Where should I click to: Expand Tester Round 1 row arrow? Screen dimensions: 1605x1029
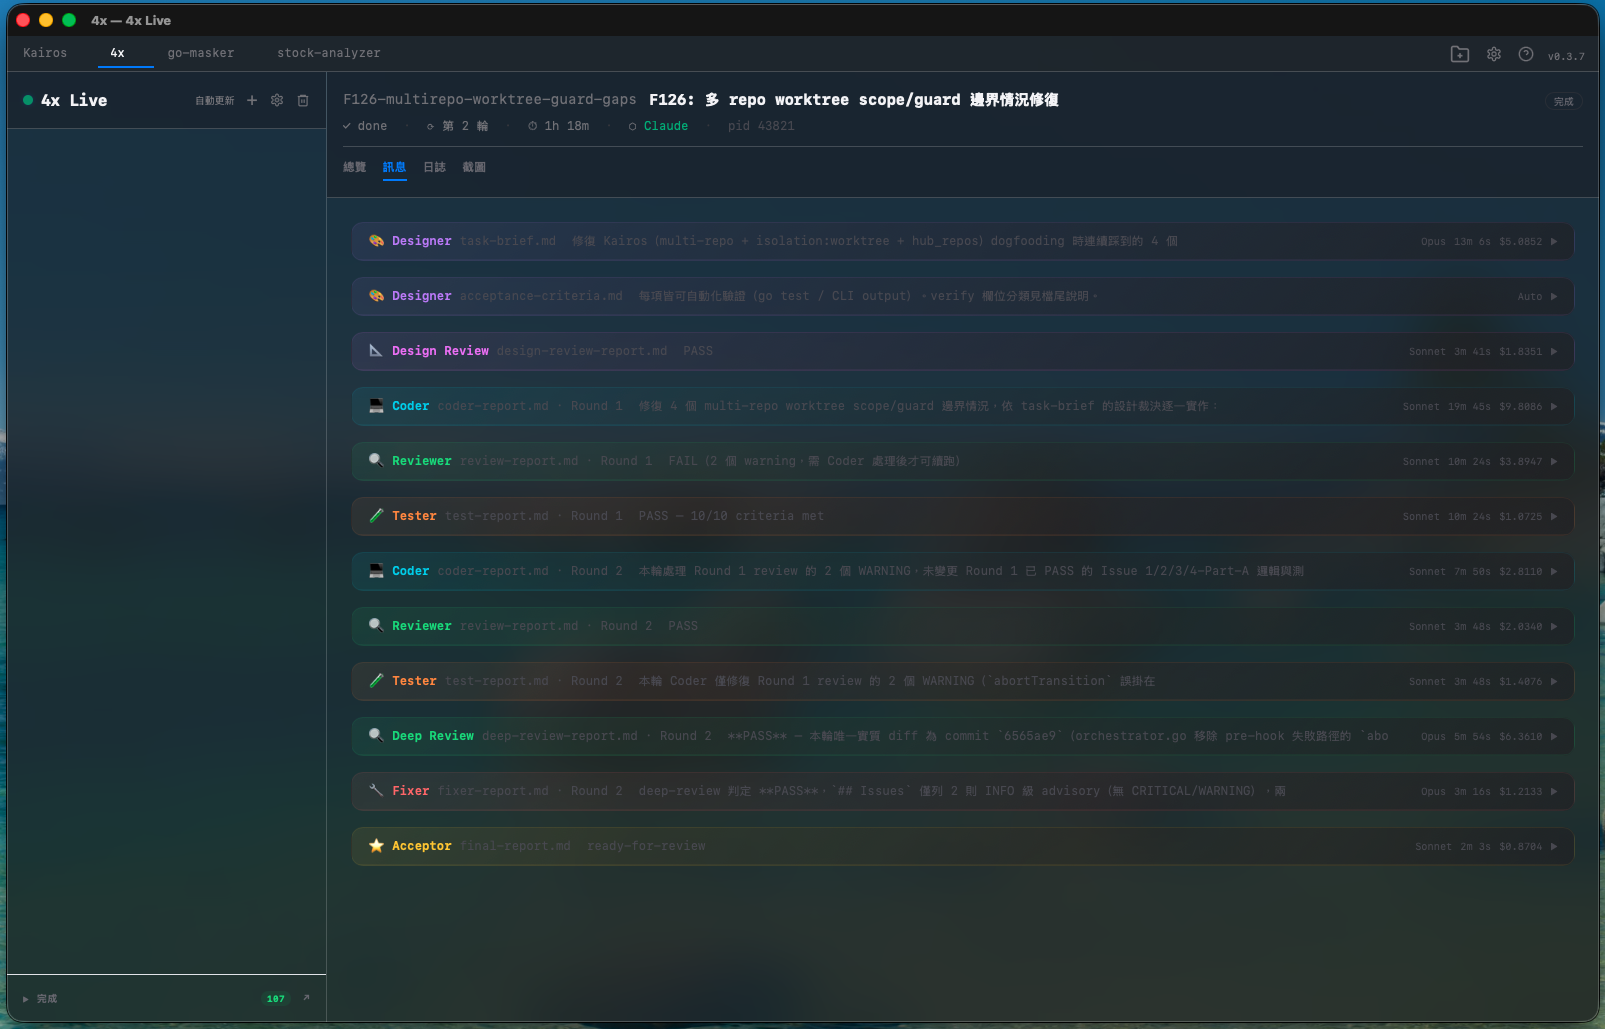click(x=1554, y=517)
